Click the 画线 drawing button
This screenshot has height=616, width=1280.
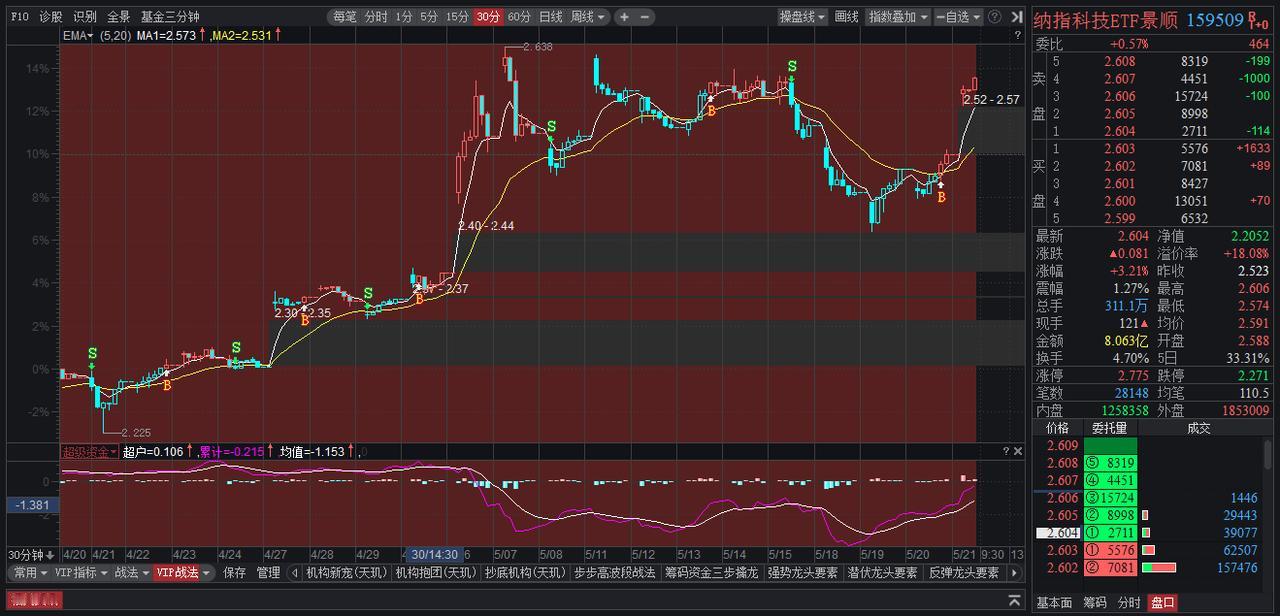pos(847,17)
